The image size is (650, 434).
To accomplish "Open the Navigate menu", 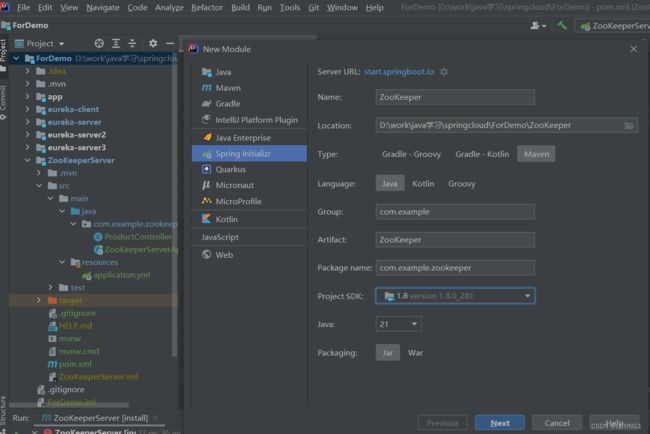I will click(x=103, y=7).
